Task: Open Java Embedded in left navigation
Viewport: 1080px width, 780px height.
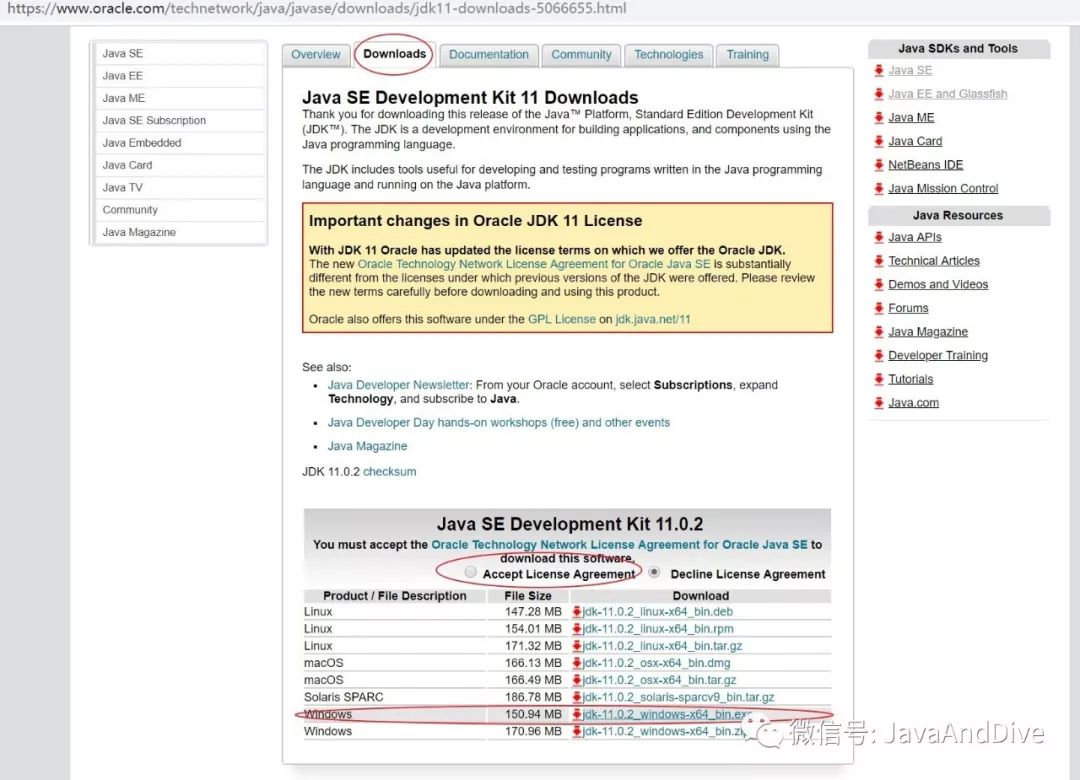Action: click(x=180, y=143)
